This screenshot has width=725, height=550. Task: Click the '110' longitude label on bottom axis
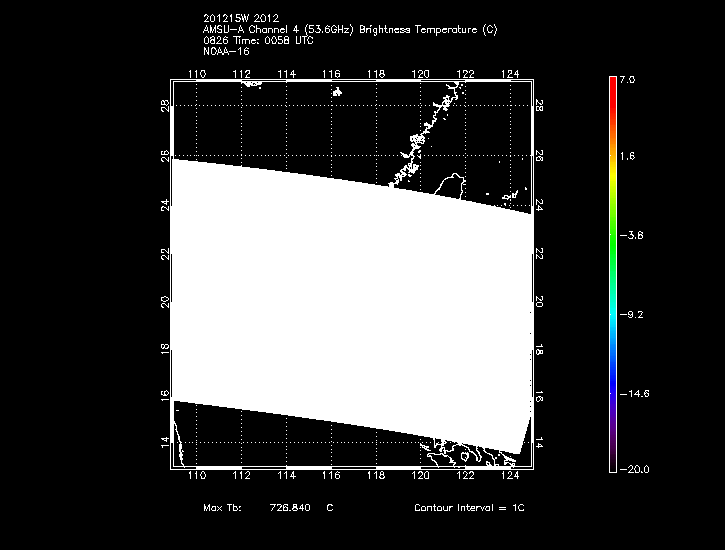[197, 475]
